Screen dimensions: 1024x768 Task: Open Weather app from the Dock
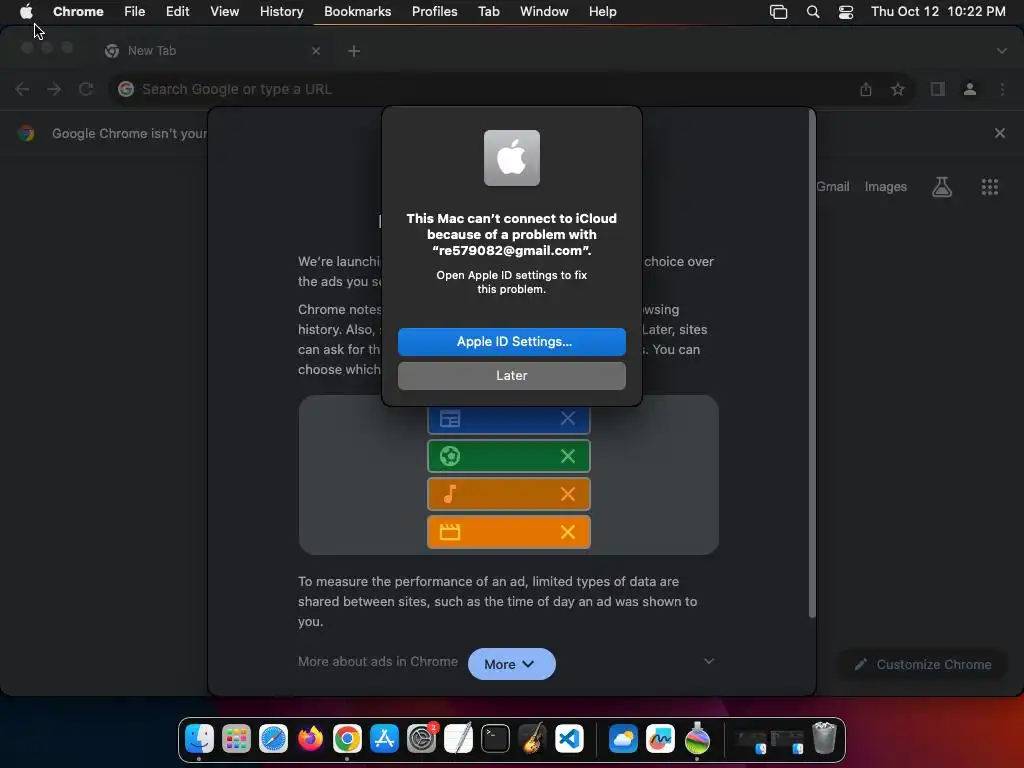(623, 739)
